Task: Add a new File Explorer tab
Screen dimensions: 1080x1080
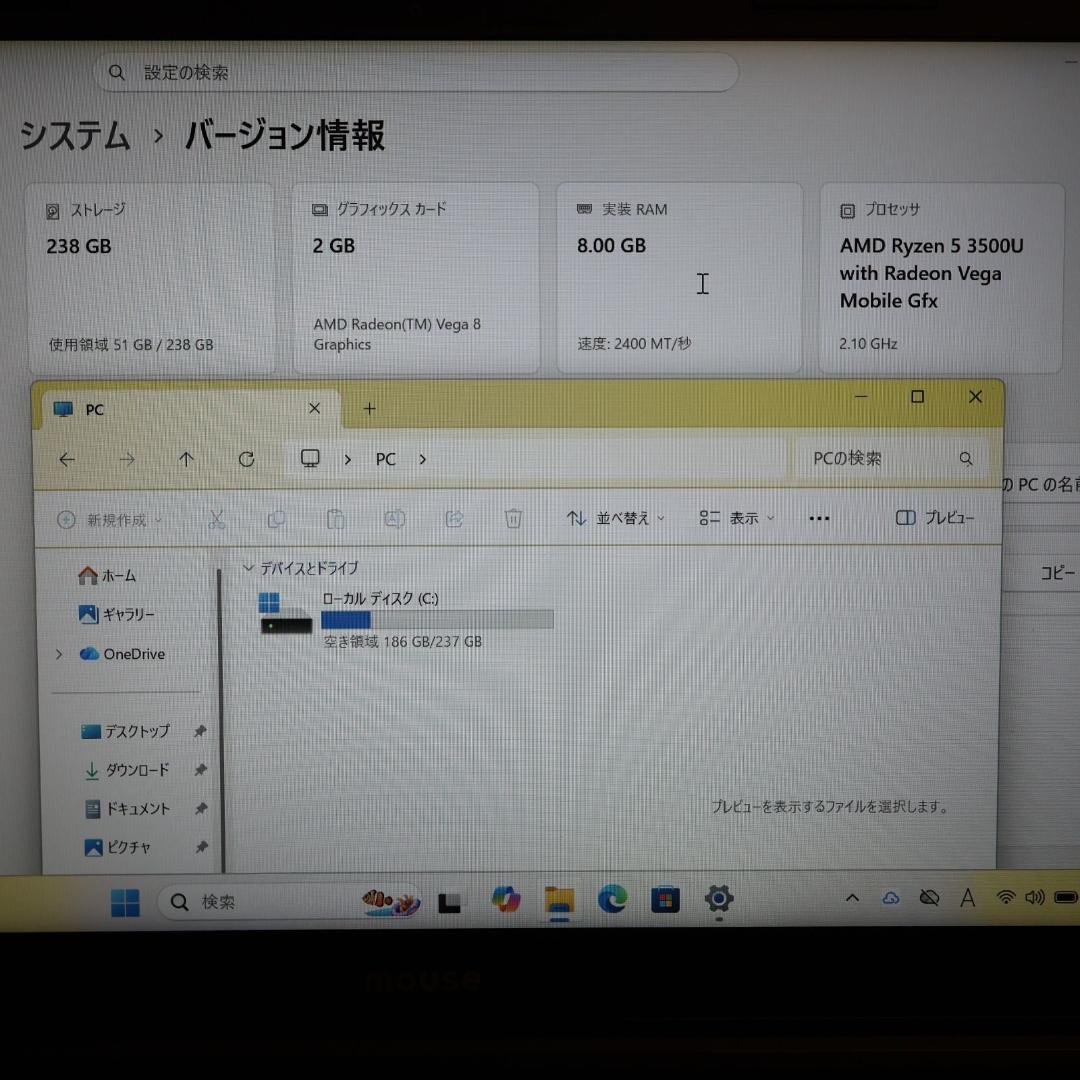Action: [369, 408]
